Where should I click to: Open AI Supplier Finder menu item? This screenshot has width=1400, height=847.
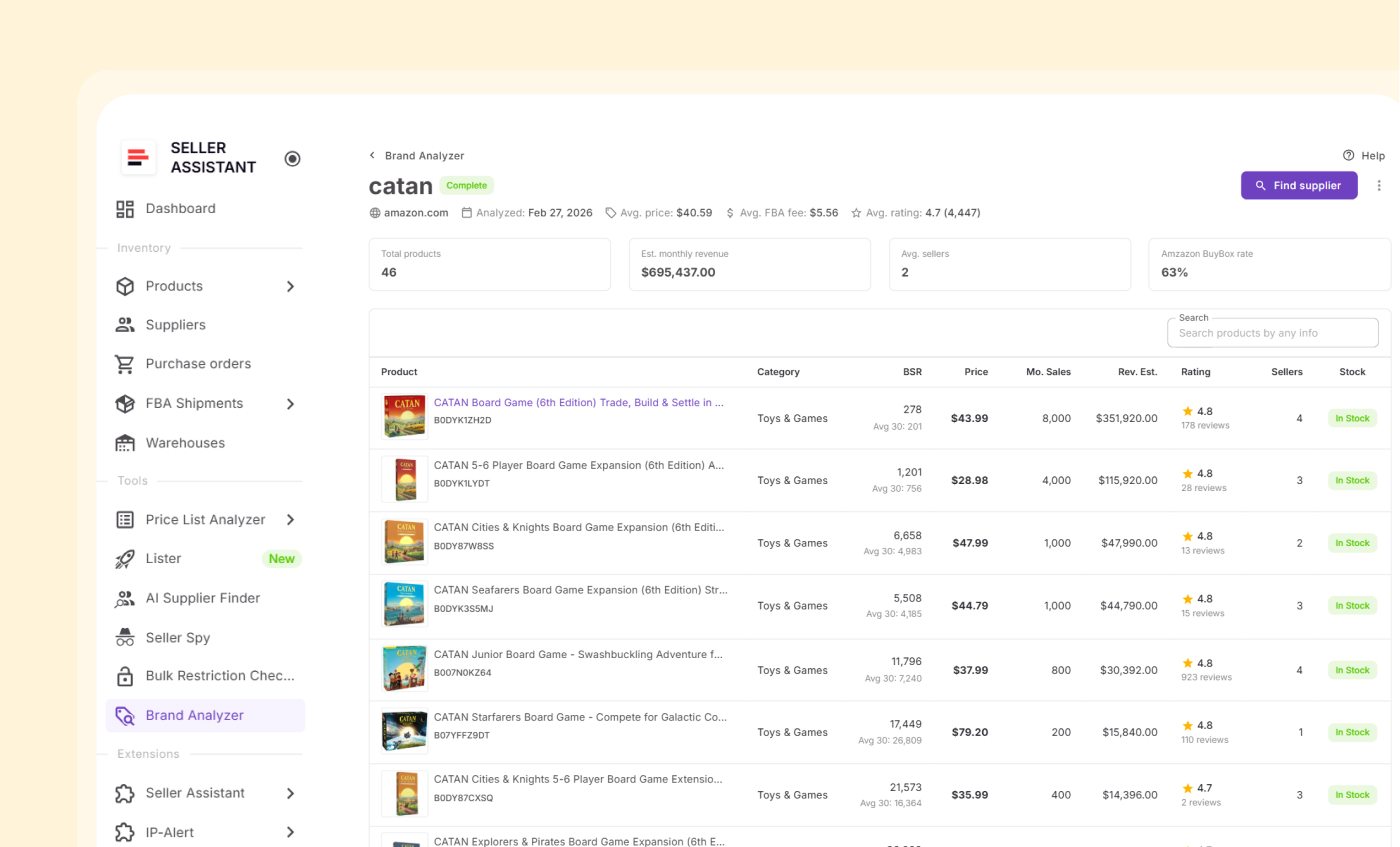202,598
